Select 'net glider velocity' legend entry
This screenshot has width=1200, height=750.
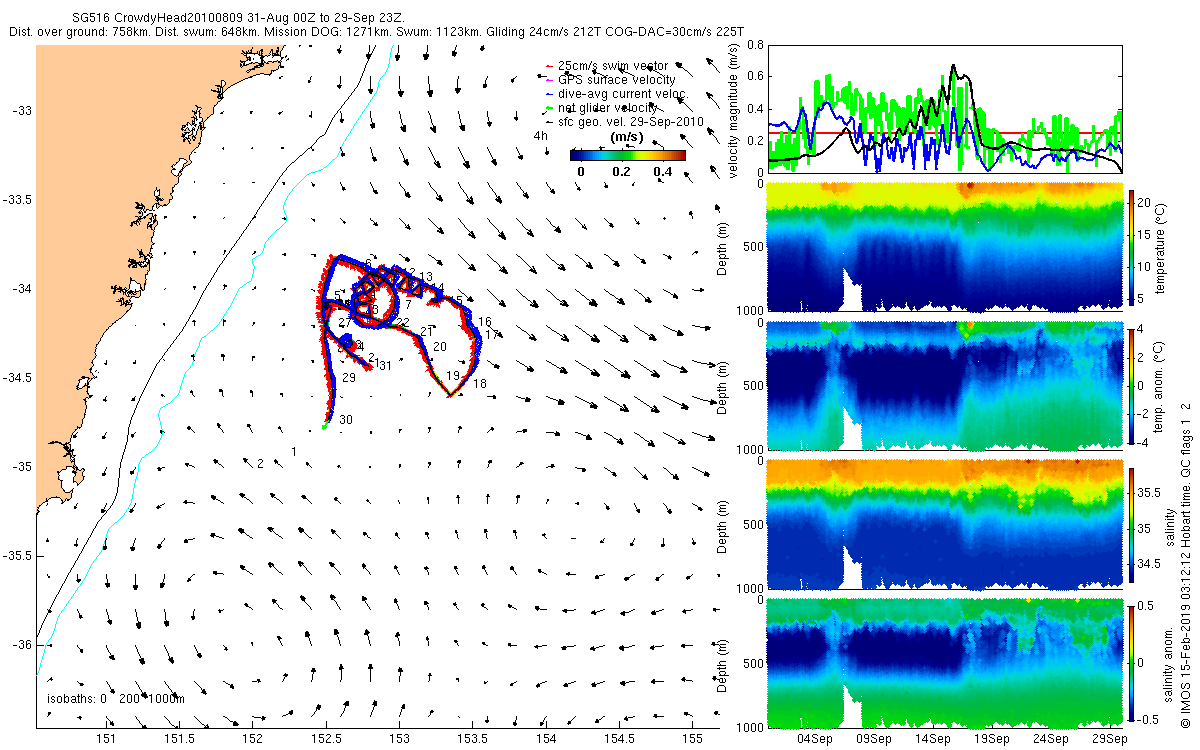pos(602,108)
